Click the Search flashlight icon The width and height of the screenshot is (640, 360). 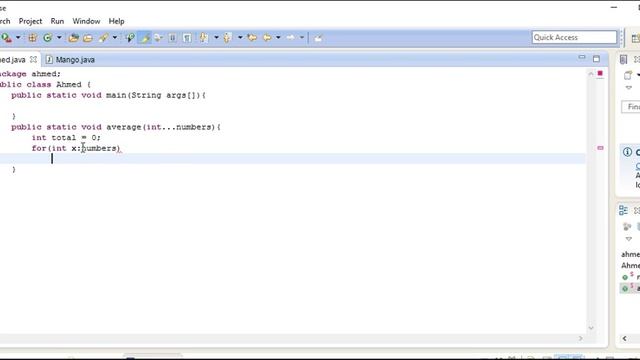click(x=103, y=38)
